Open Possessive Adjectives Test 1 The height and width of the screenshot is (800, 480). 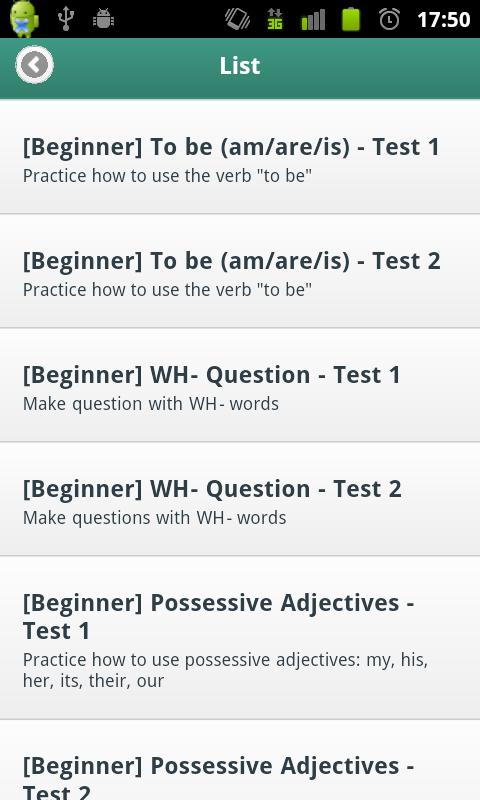pyautogui.click(x=240, y=638)
